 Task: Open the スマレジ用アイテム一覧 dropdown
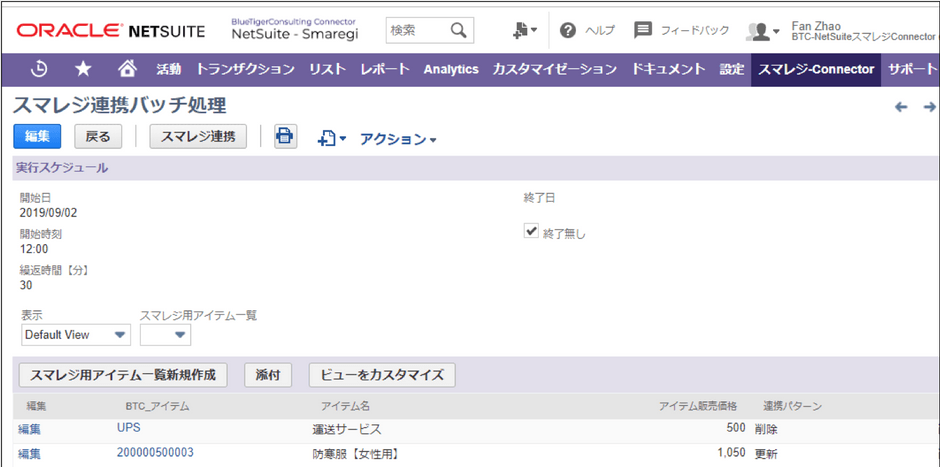point(165,335)
